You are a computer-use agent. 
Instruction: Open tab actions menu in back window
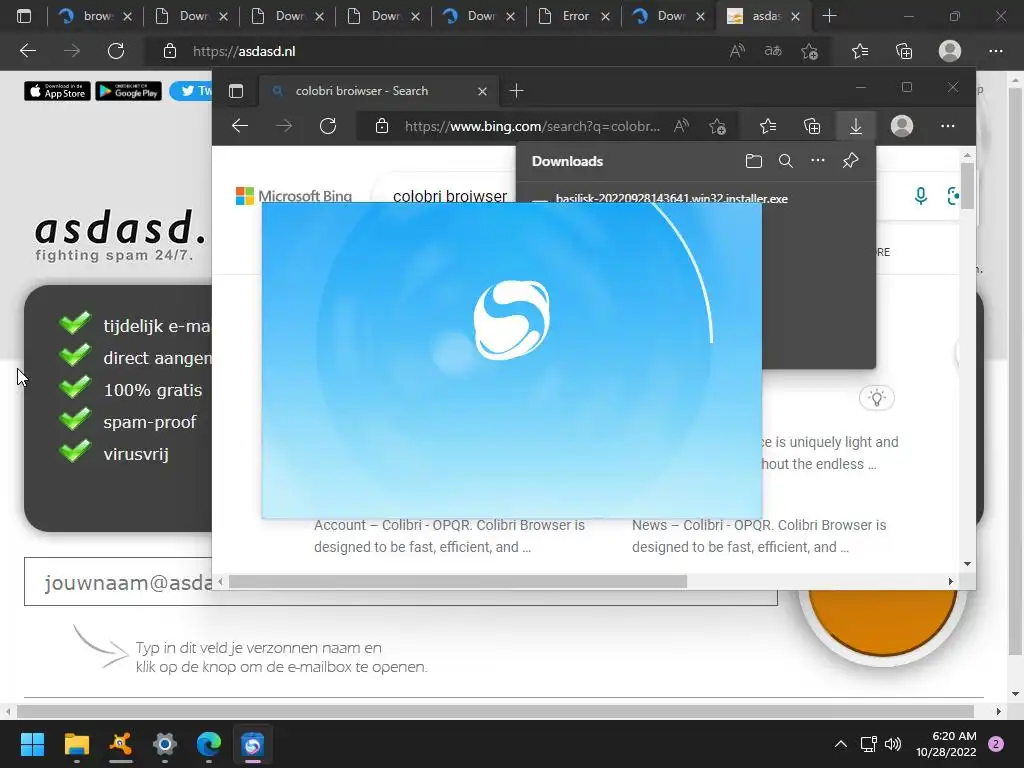coord(24,16)
